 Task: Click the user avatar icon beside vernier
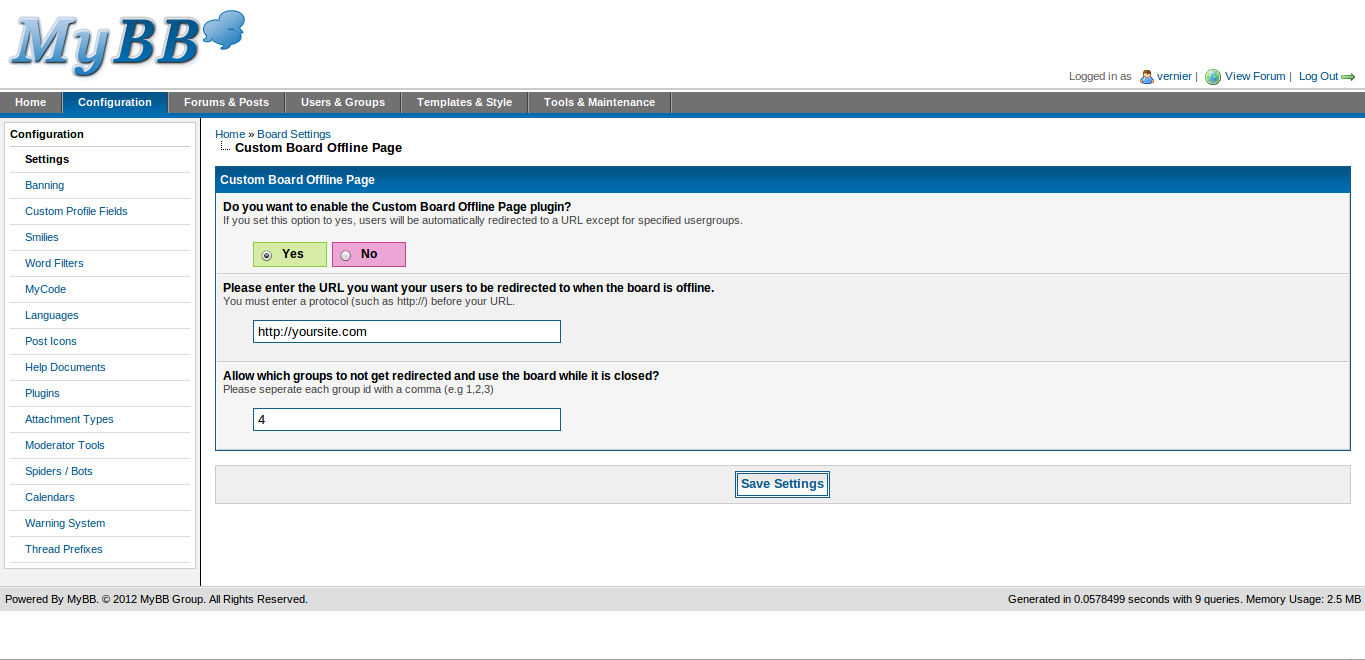pos(1147,77)
